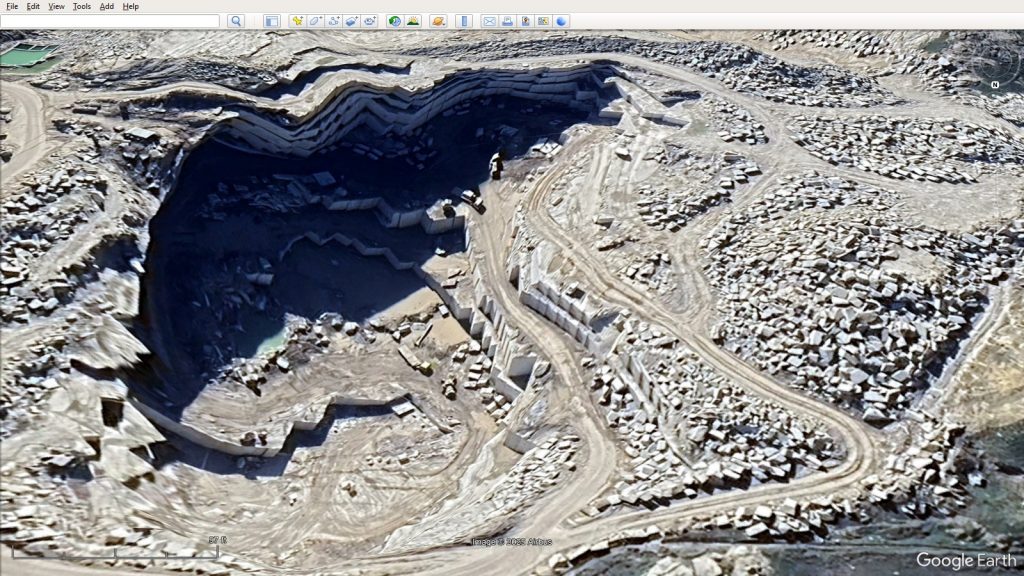Open the Add menu
Image resolution: width=1024 pixels, height=576 pixels.
click(x=106, y=6)
